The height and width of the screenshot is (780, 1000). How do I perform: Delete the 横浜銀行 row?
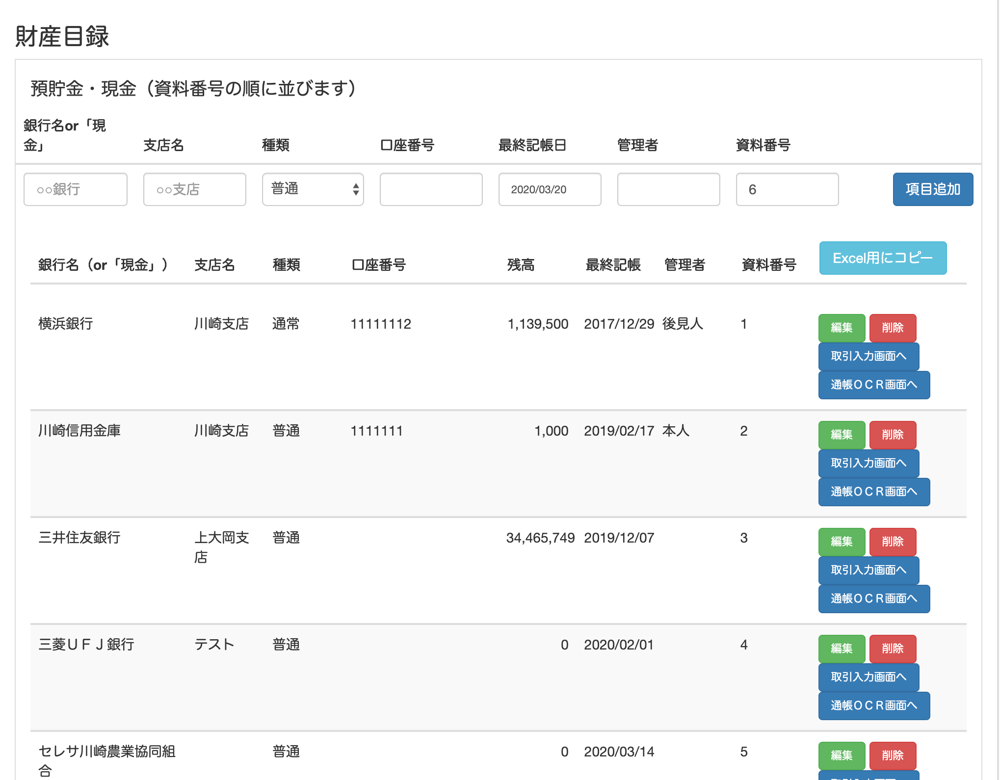pos(892,328)
